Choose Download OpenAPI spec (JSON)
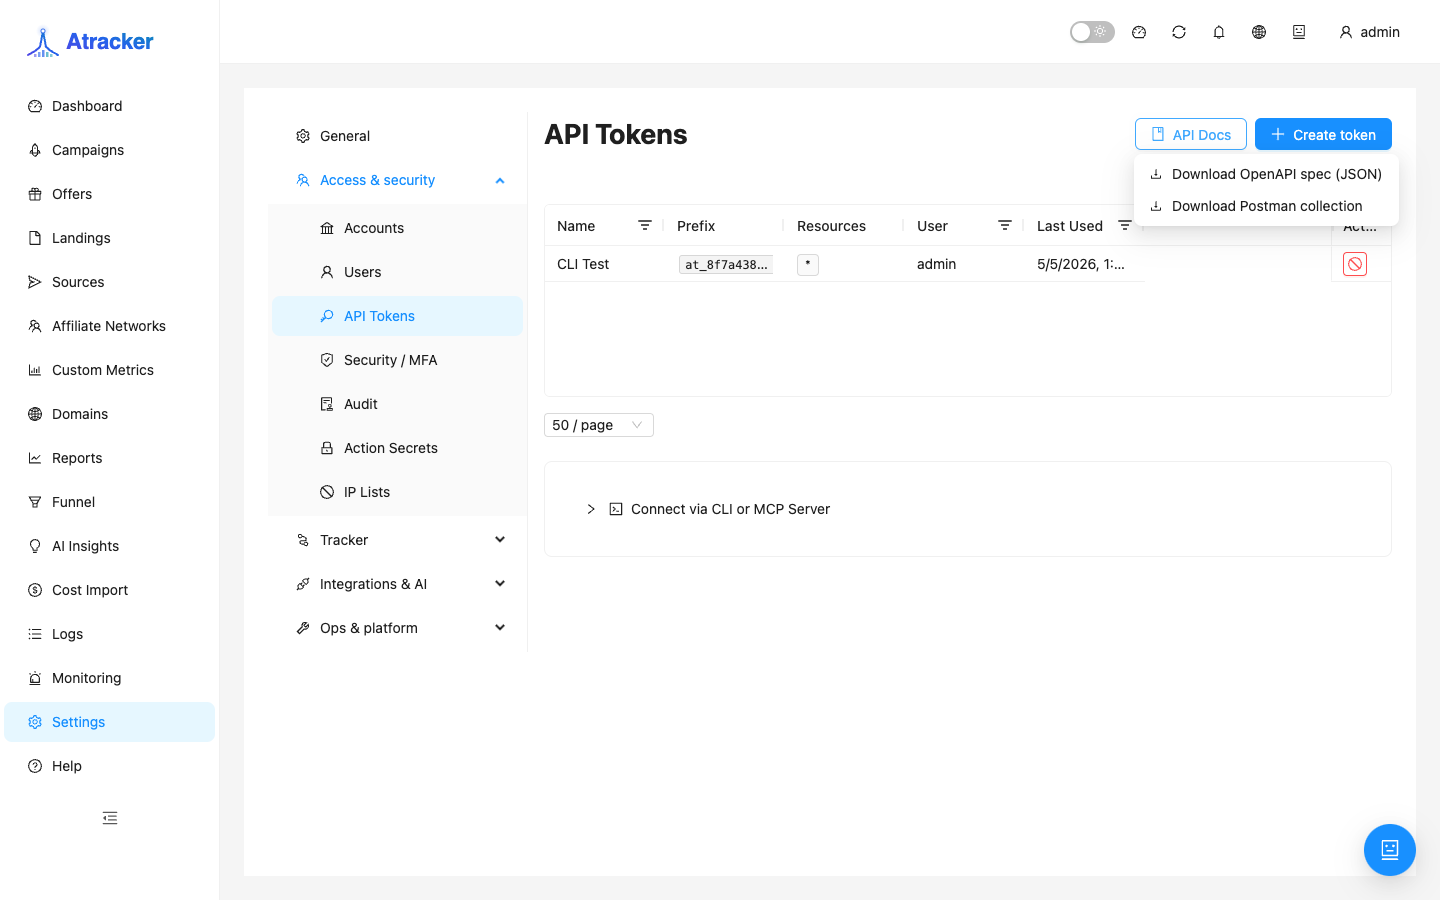The image size is (1440, 900). [1266, 174]
